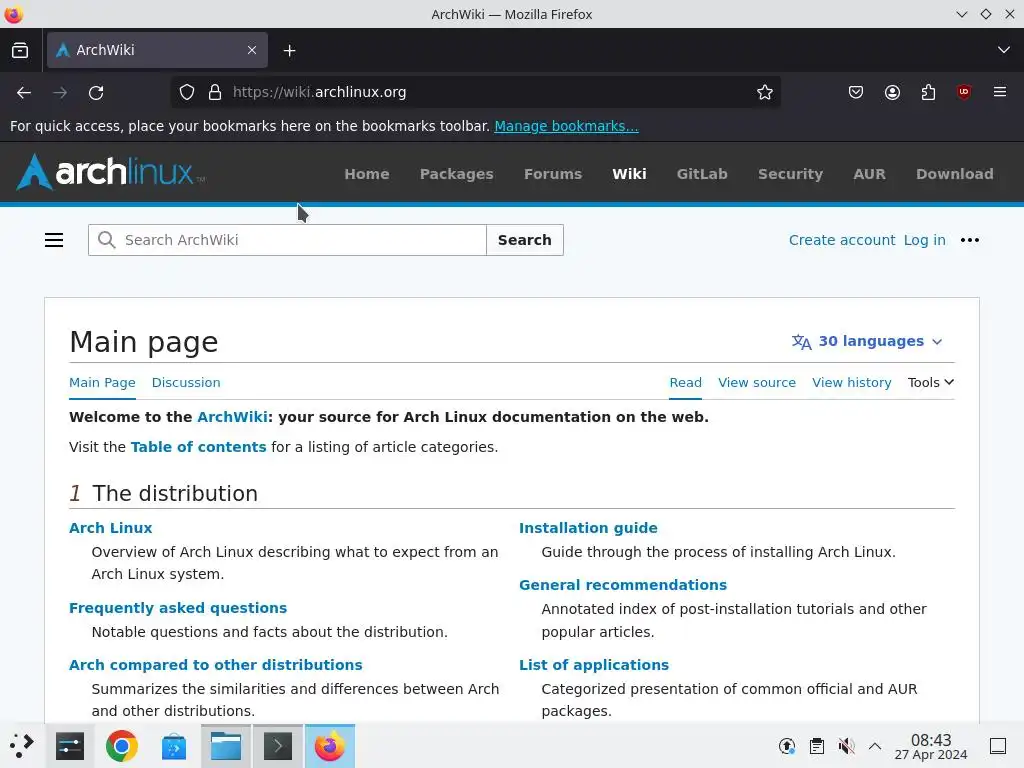Open the Firefox account icon
1024x768 pixels.
pos(892,93)
